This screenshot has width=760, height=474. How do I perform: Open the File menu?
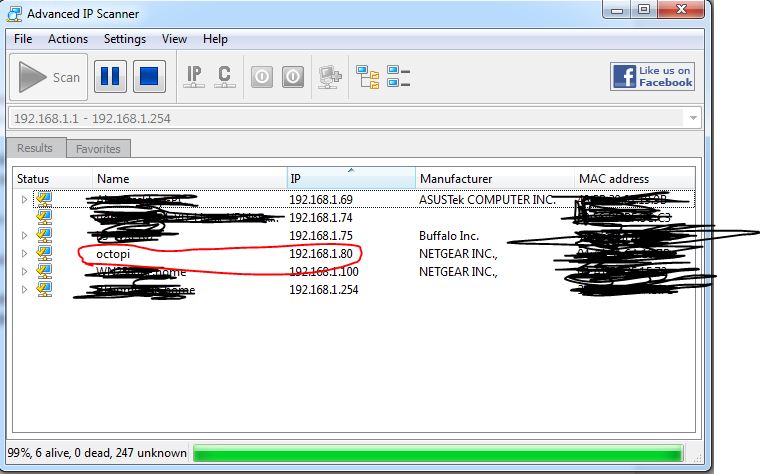23,39
